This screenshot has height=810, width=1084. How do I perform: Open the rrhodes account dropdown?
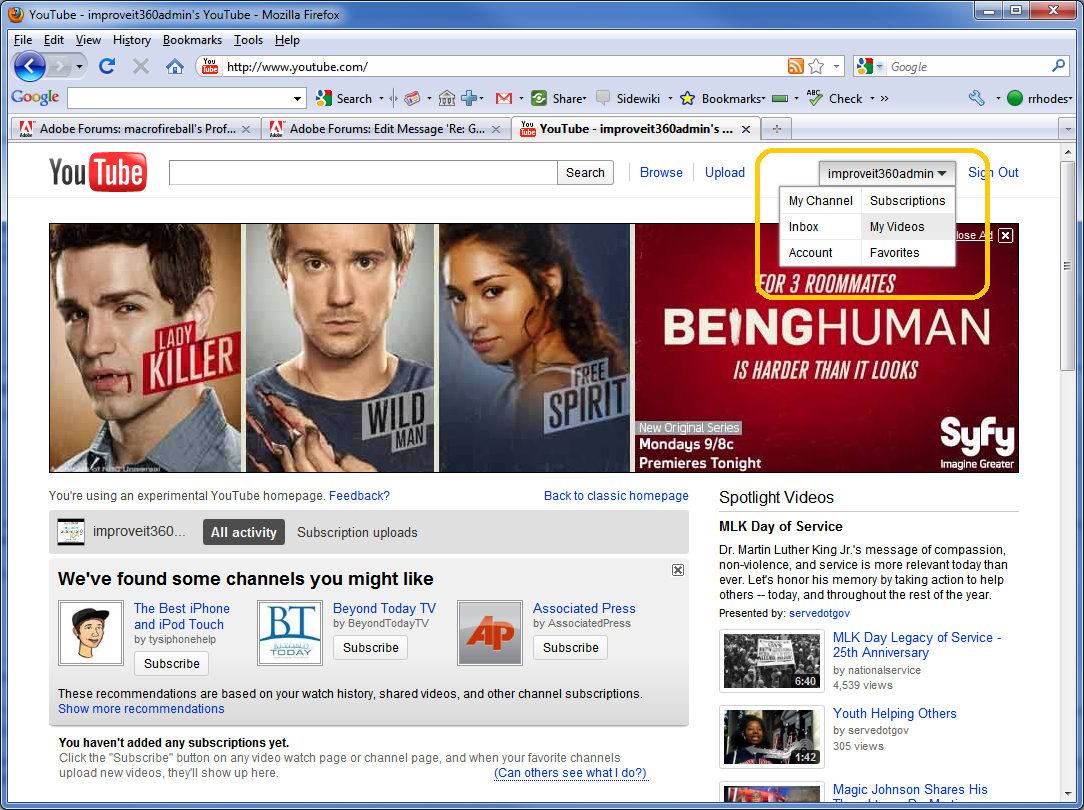[x=1039, y=99]
